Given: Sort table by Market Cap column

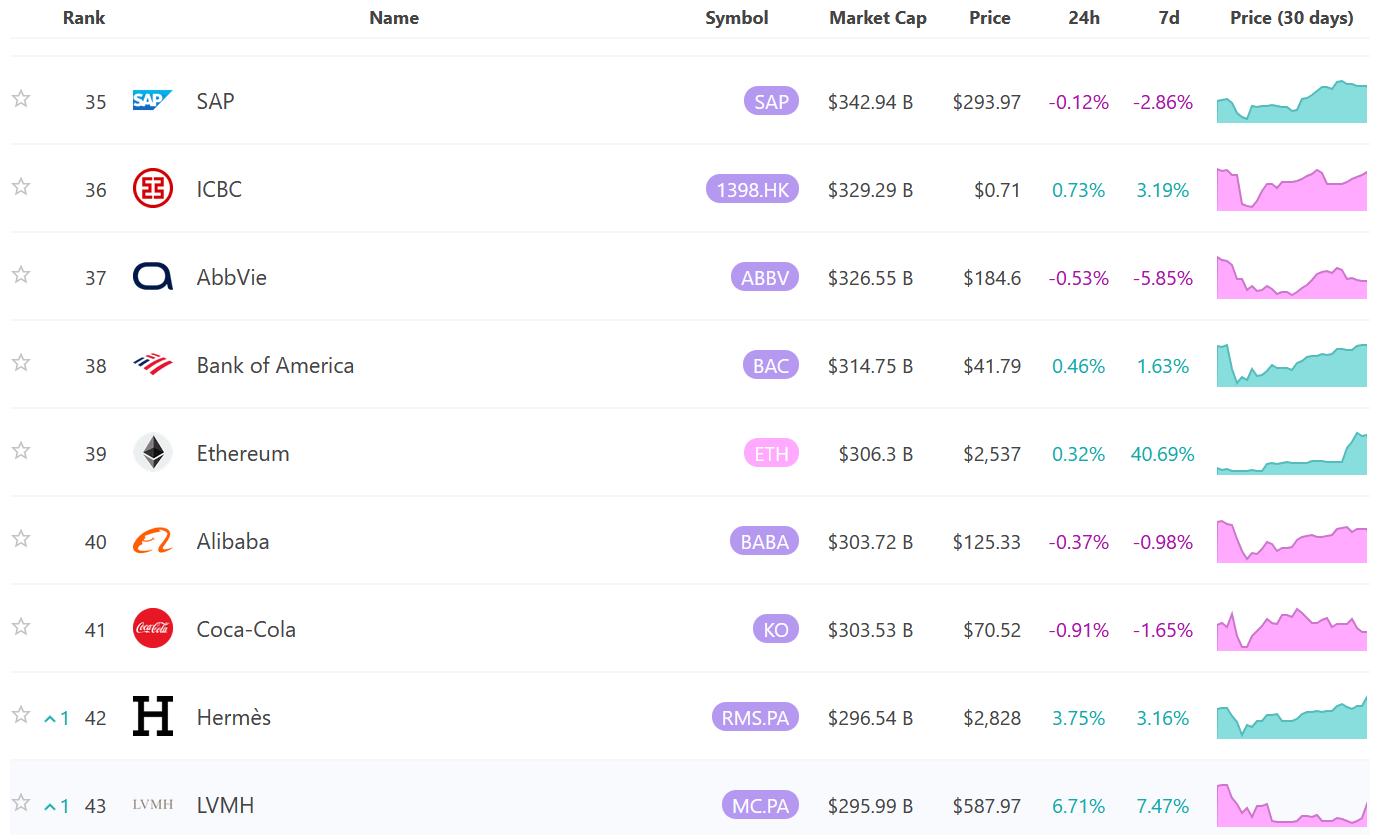Looking at the screenshot, I should tap(878, 18).
